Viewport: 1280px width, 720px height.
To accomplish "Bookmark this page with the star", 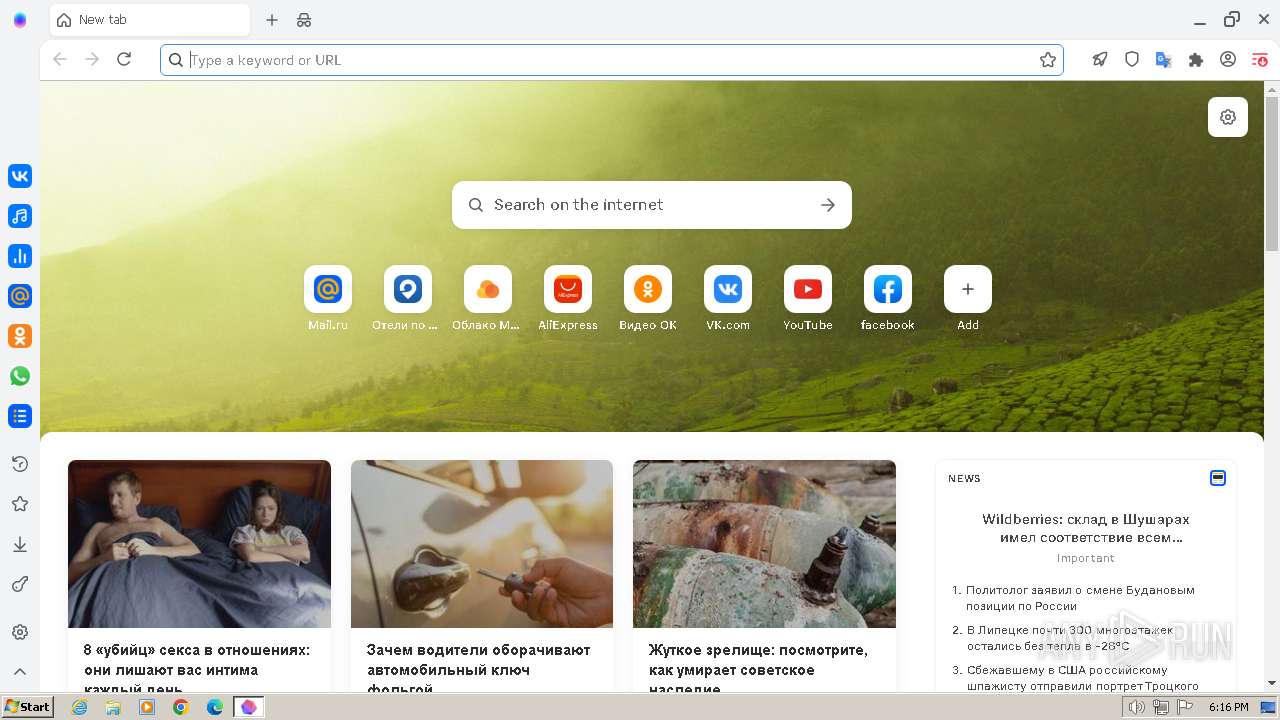I will click(x=1048, y=60).
